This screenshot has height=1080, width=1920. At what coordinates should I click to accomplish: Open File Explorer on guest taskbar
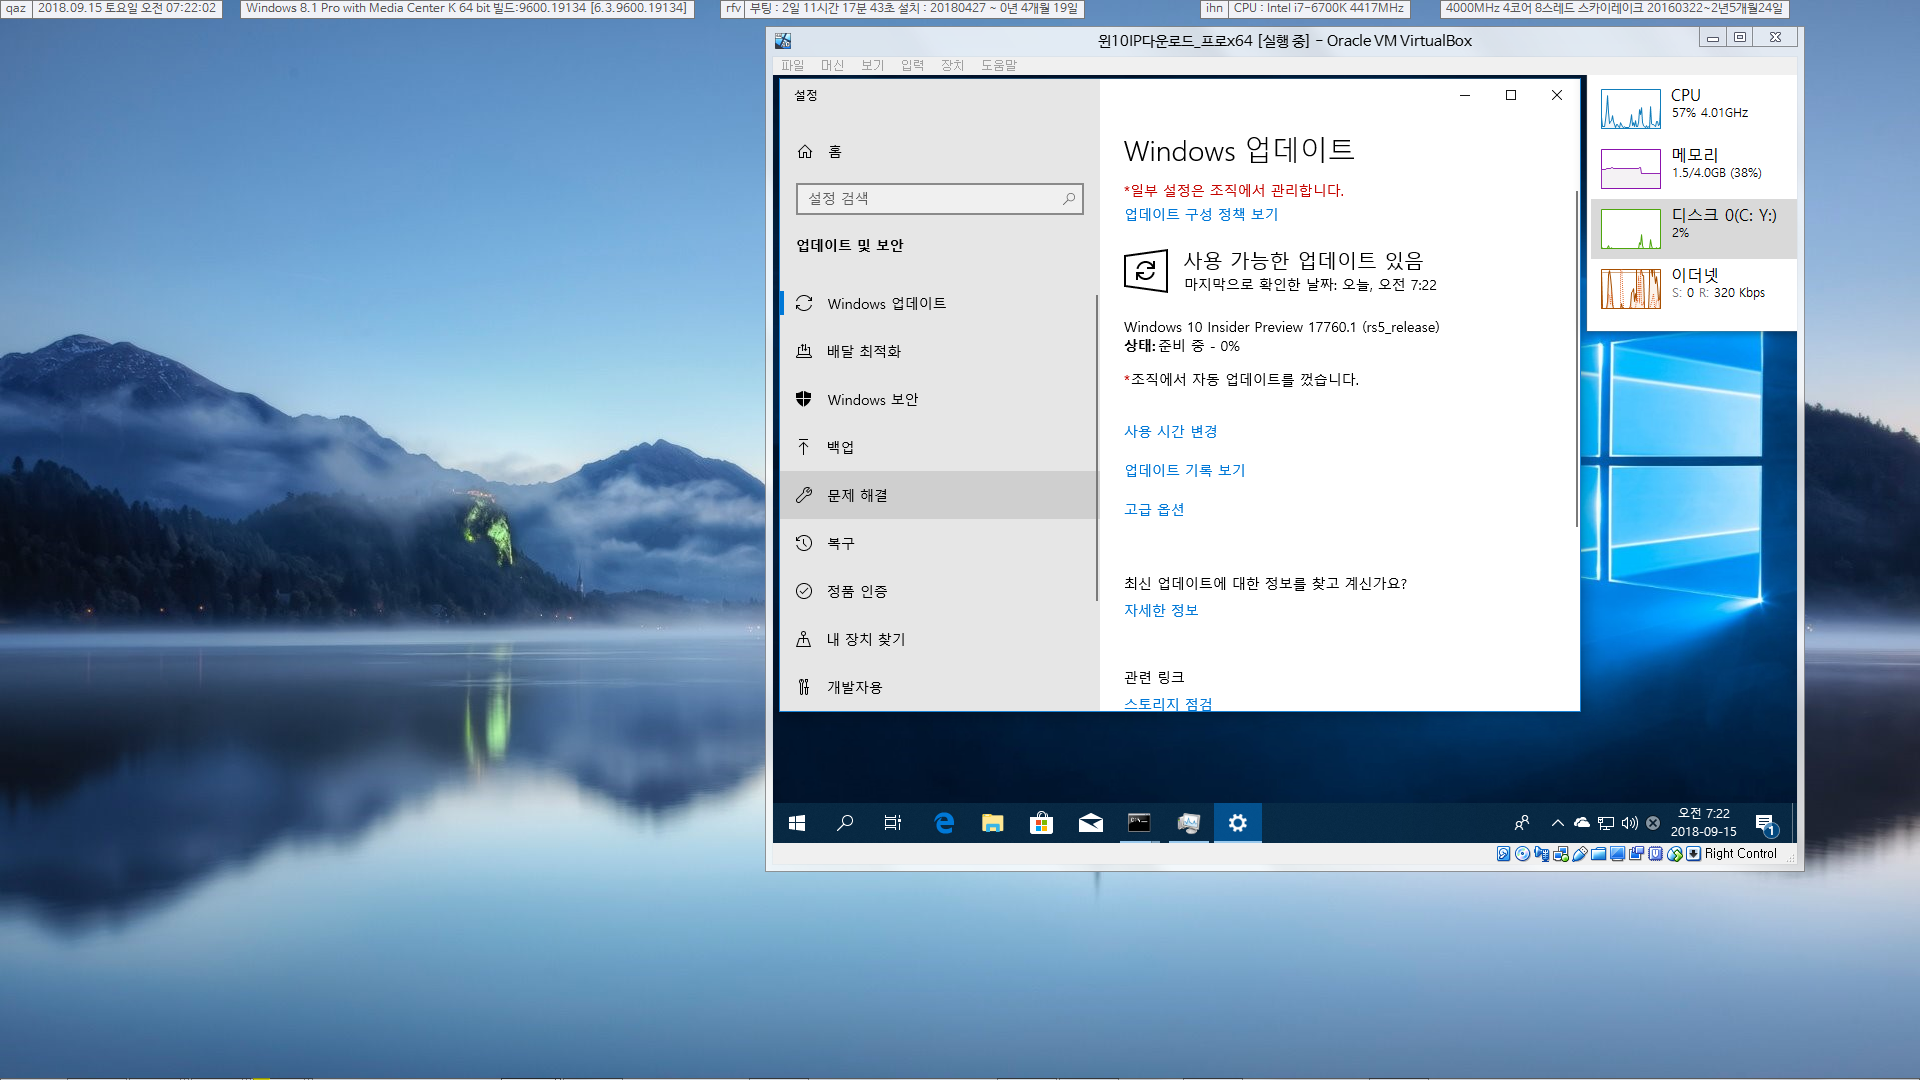pos(992,822)
